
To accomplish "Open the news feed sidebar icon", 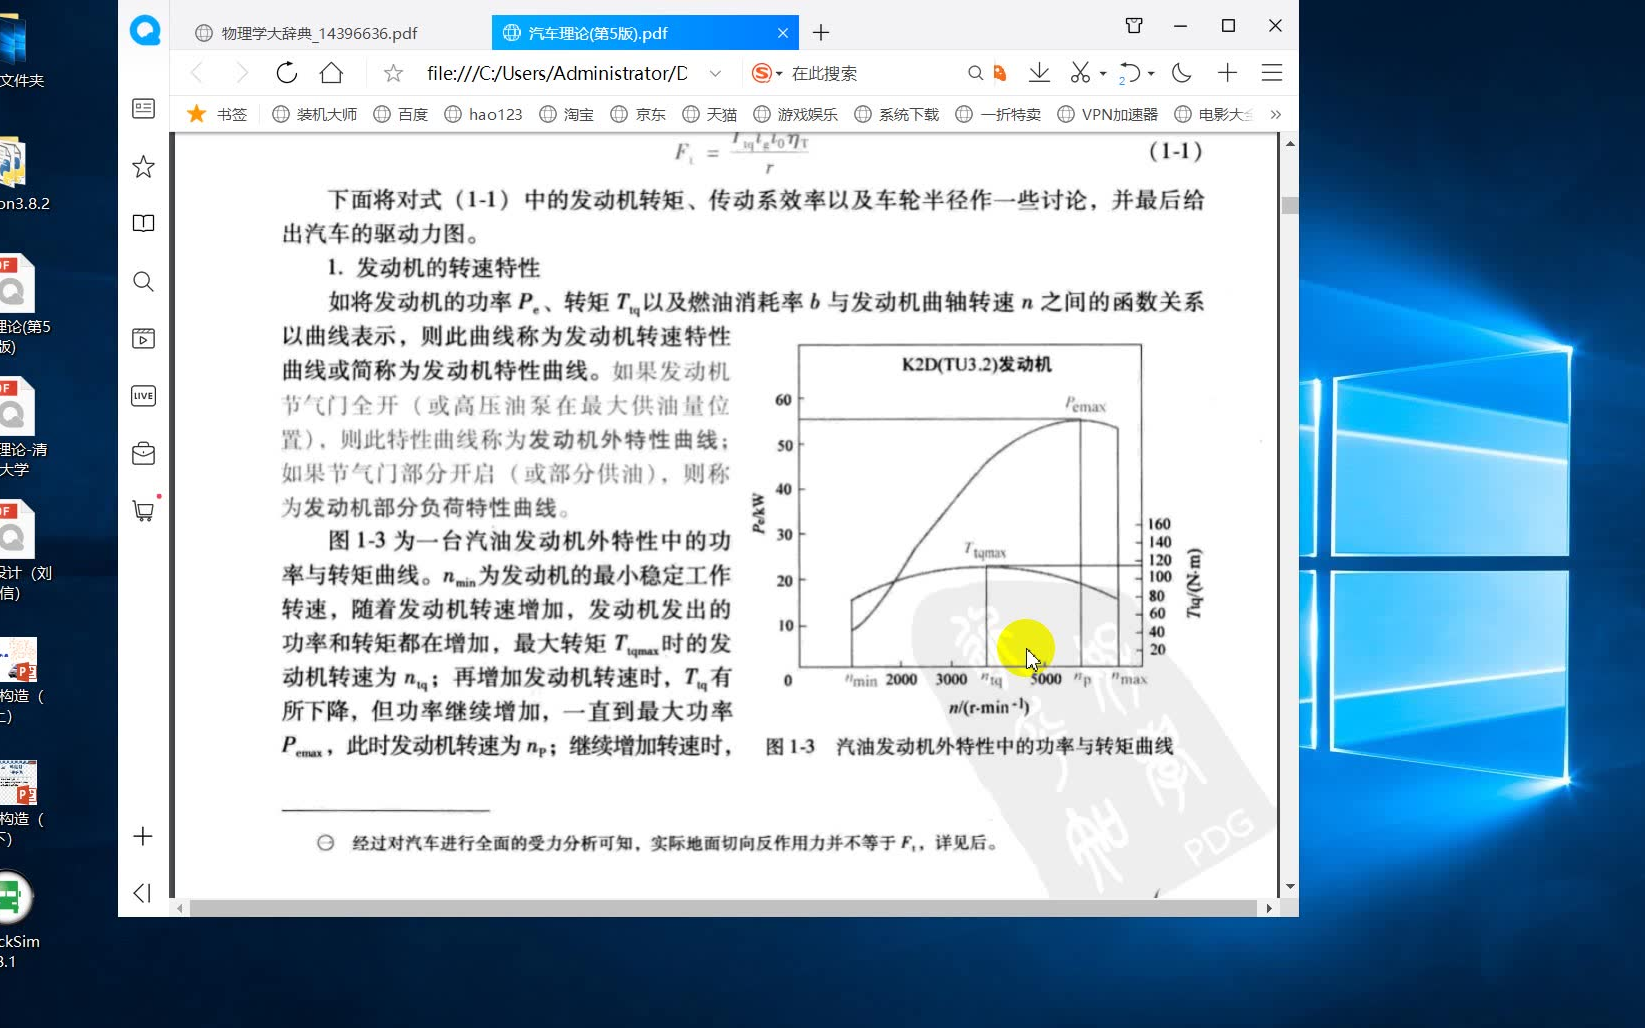I will [144, 108].
